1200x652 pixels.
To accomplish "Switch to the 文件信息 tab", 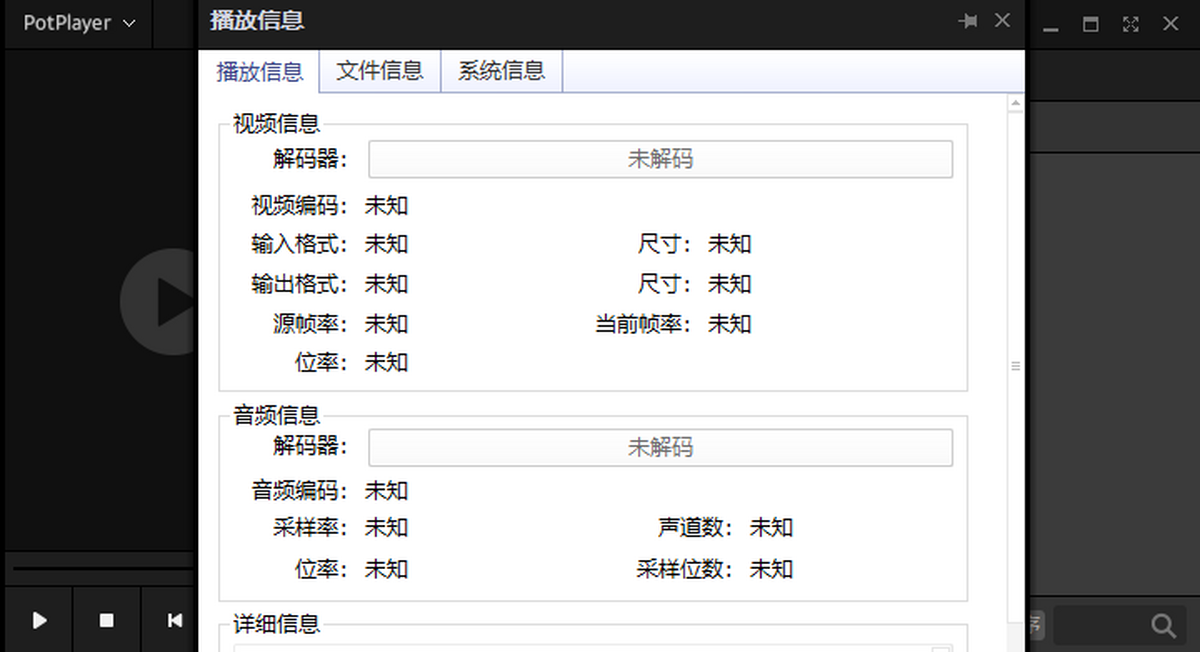I will 380,71.
